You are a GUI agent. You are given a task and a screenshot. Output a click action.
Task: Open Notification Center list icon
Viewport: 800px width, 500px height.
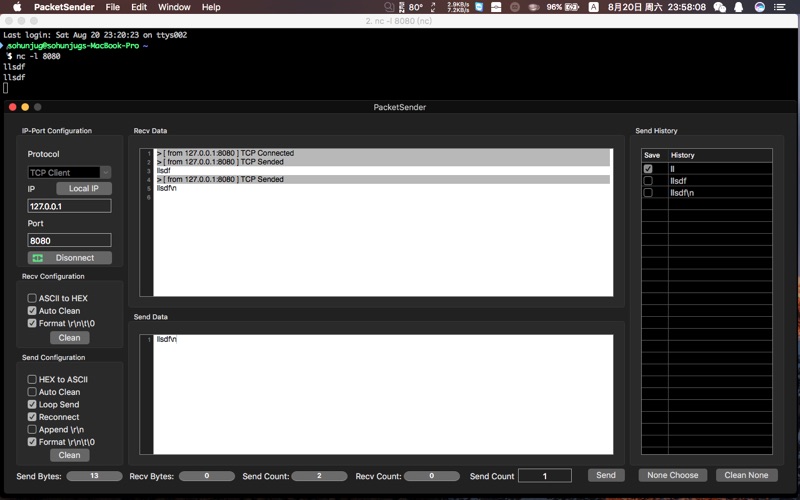[779, 7]
